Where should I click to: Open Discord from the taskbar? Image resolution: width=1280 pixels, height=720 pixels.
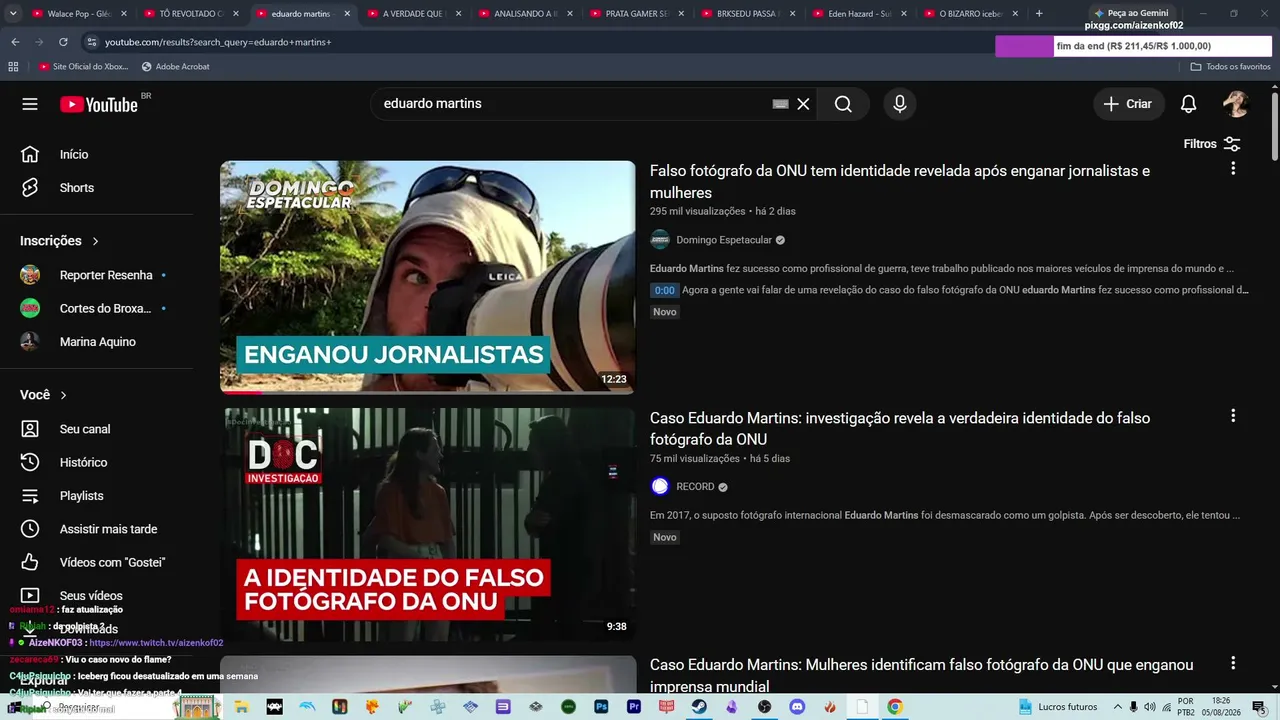797,707
